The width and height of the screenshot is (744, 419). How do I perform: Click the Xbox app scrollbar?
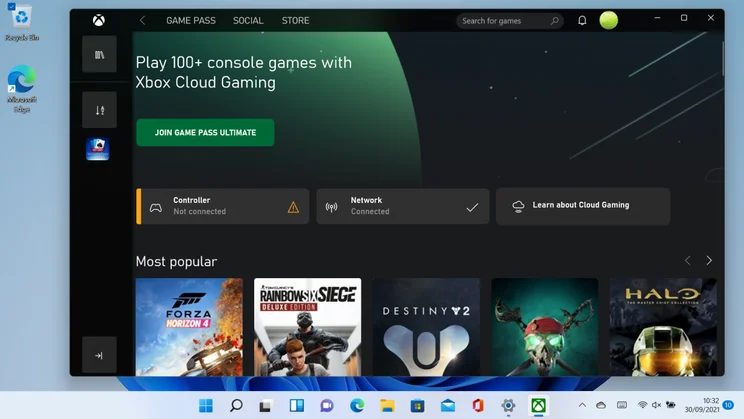[x=723, y=58]
